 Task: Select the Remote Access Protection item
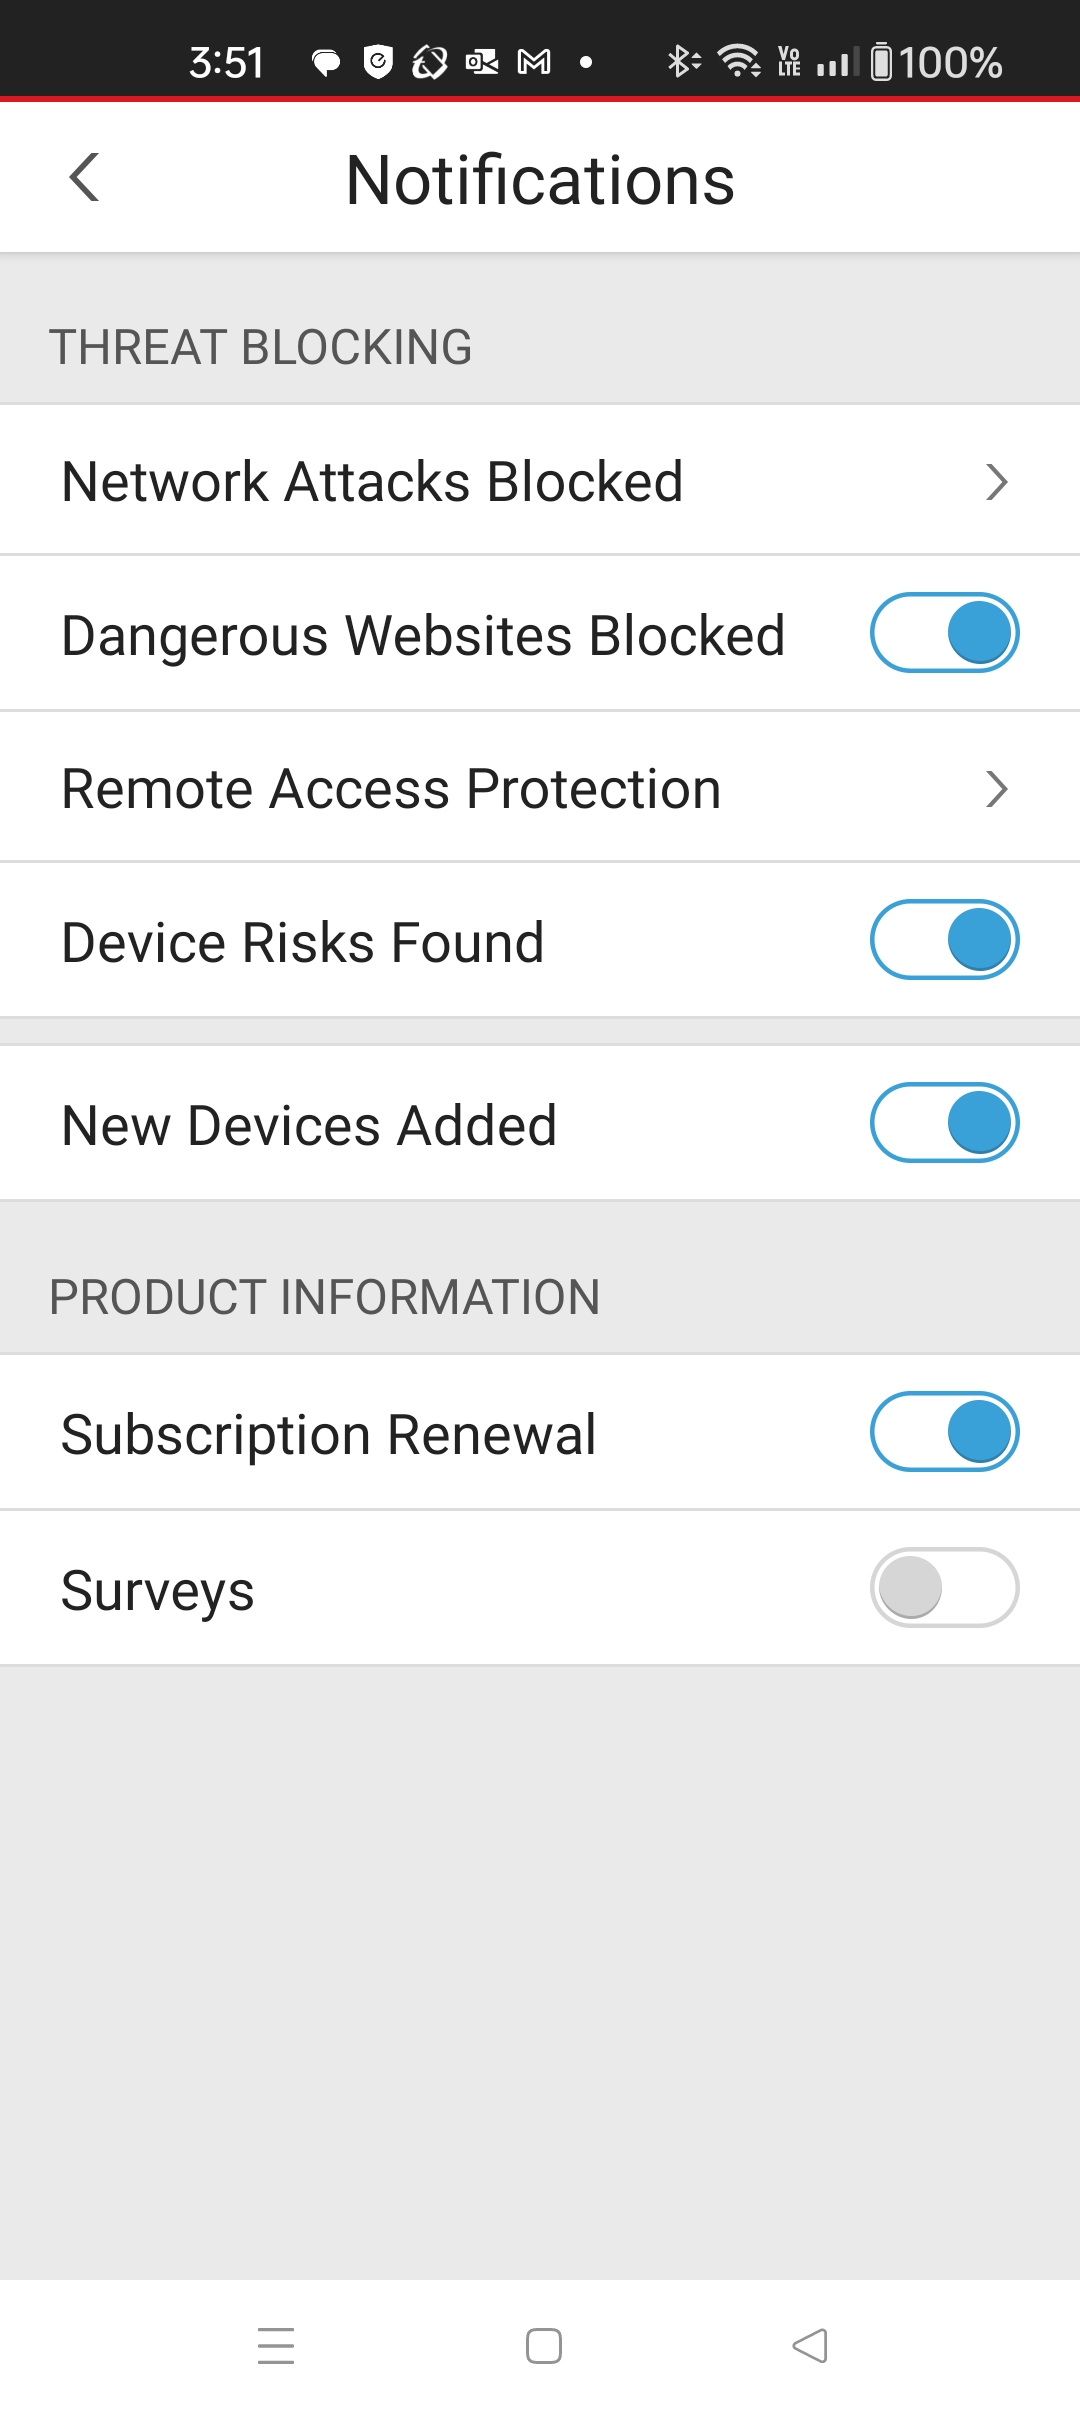(391, 789)
